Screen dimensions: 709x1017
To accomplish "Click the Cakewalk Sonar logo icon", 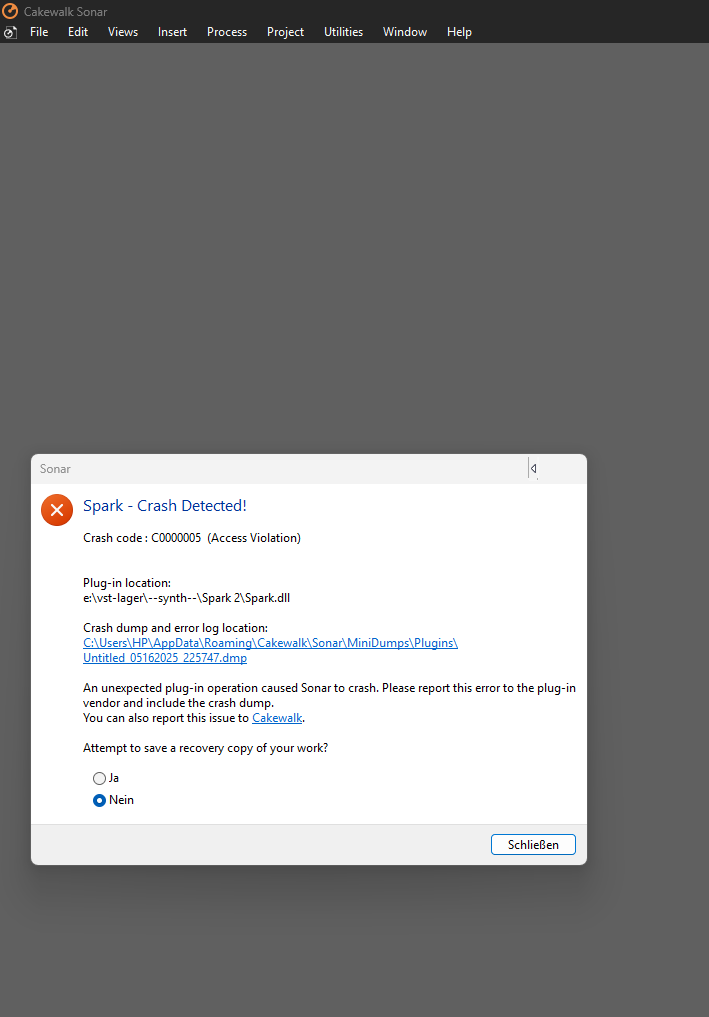I will (10, 11).
